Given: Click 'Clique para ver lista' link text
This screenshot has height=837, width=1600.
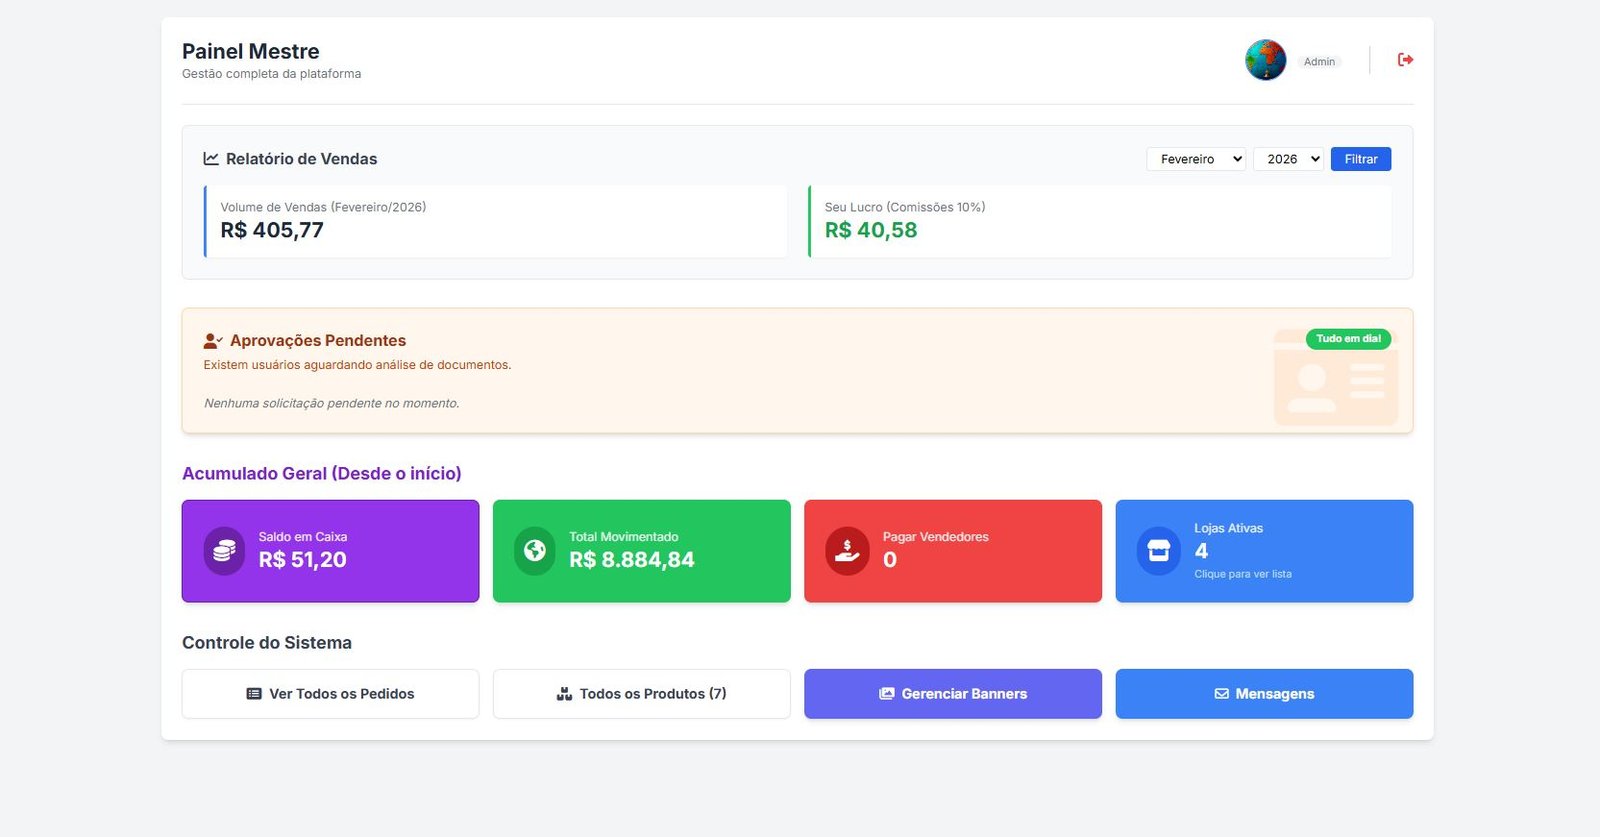Looking at the screenshot, I should pyautogui.click(x=1242, y=574).
